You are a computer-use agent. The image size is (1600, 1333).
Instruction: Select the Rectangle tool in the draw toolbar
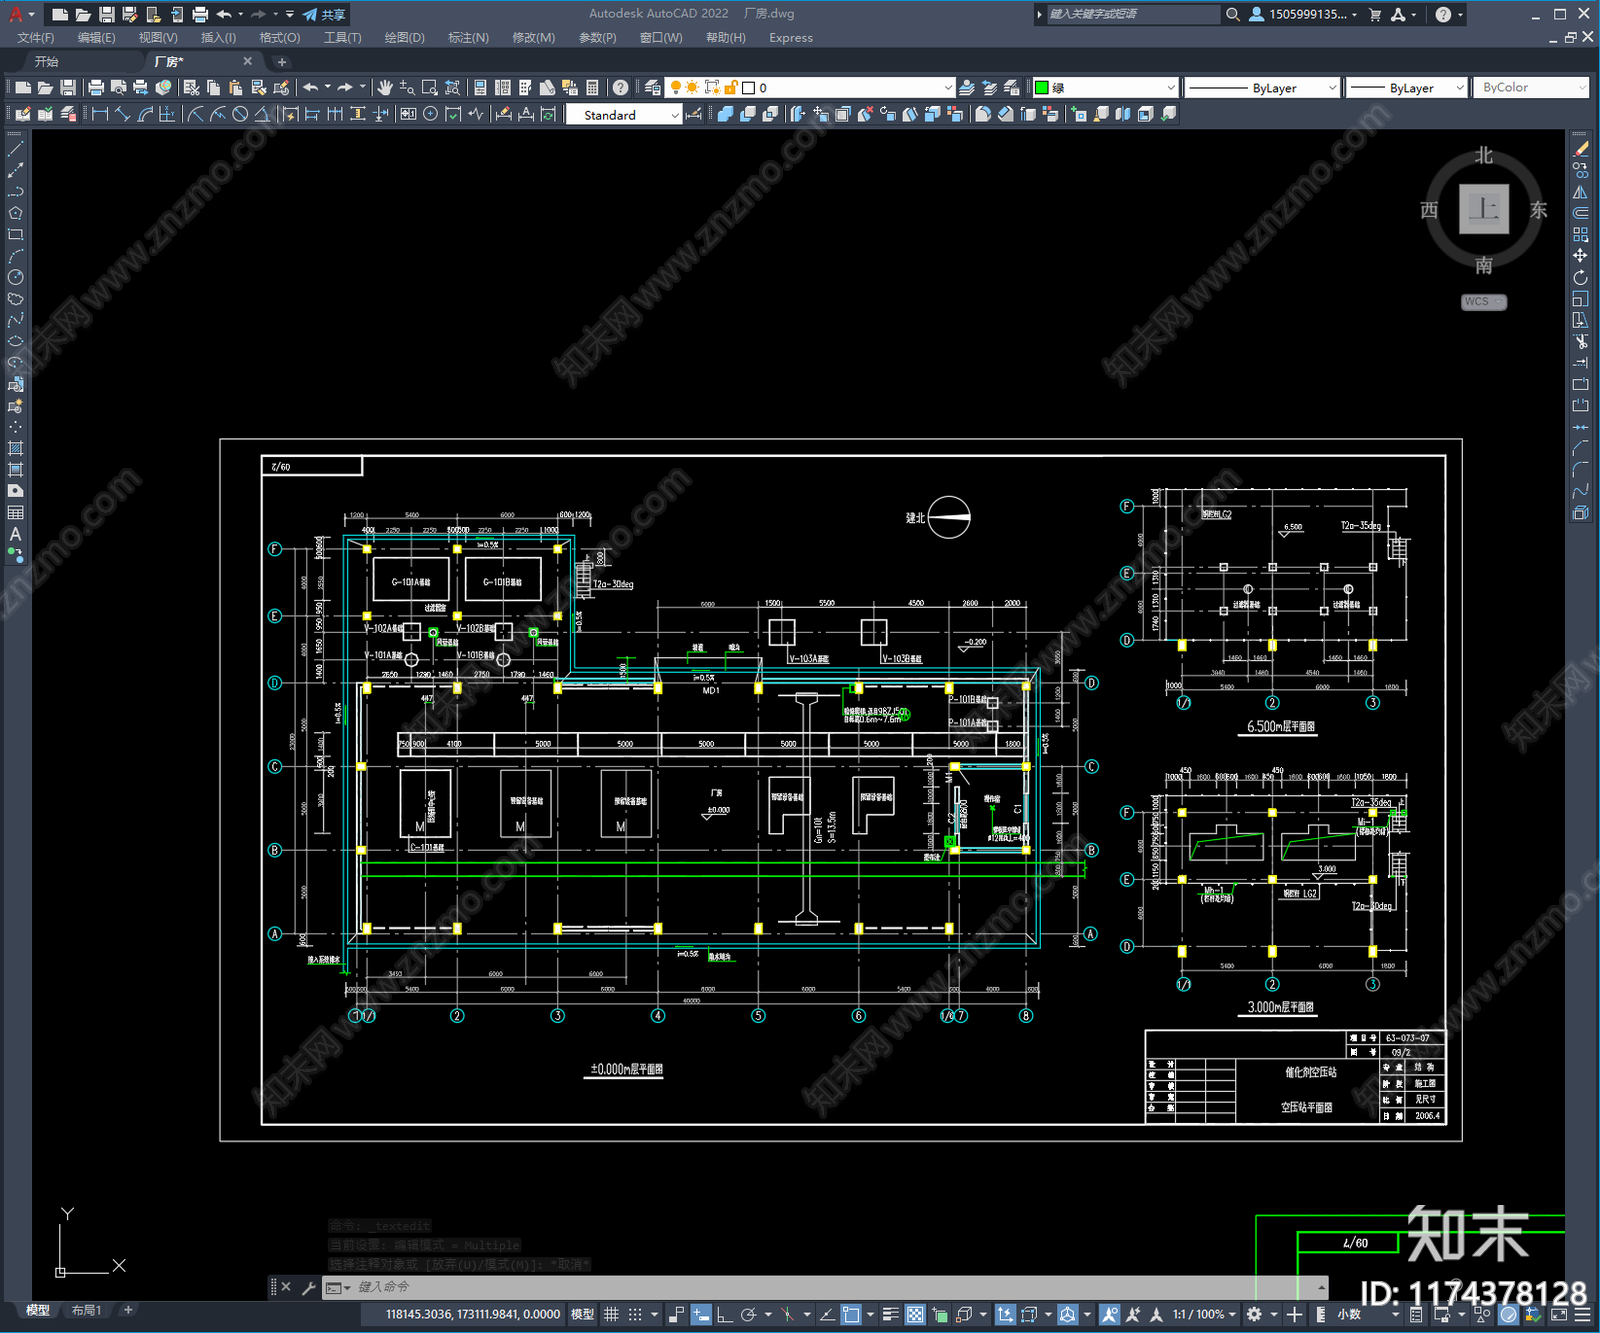click(15, 235)
